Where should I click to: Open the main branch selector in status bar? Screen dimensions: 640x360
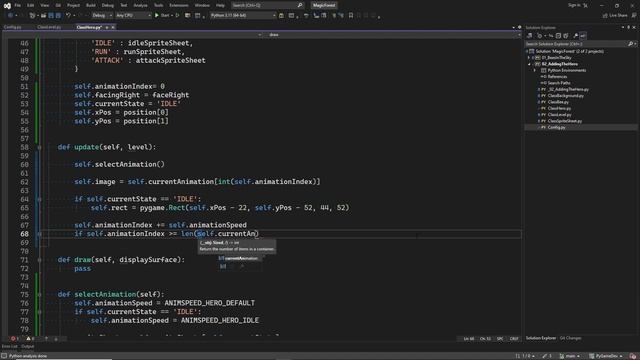tap(570, 356)
